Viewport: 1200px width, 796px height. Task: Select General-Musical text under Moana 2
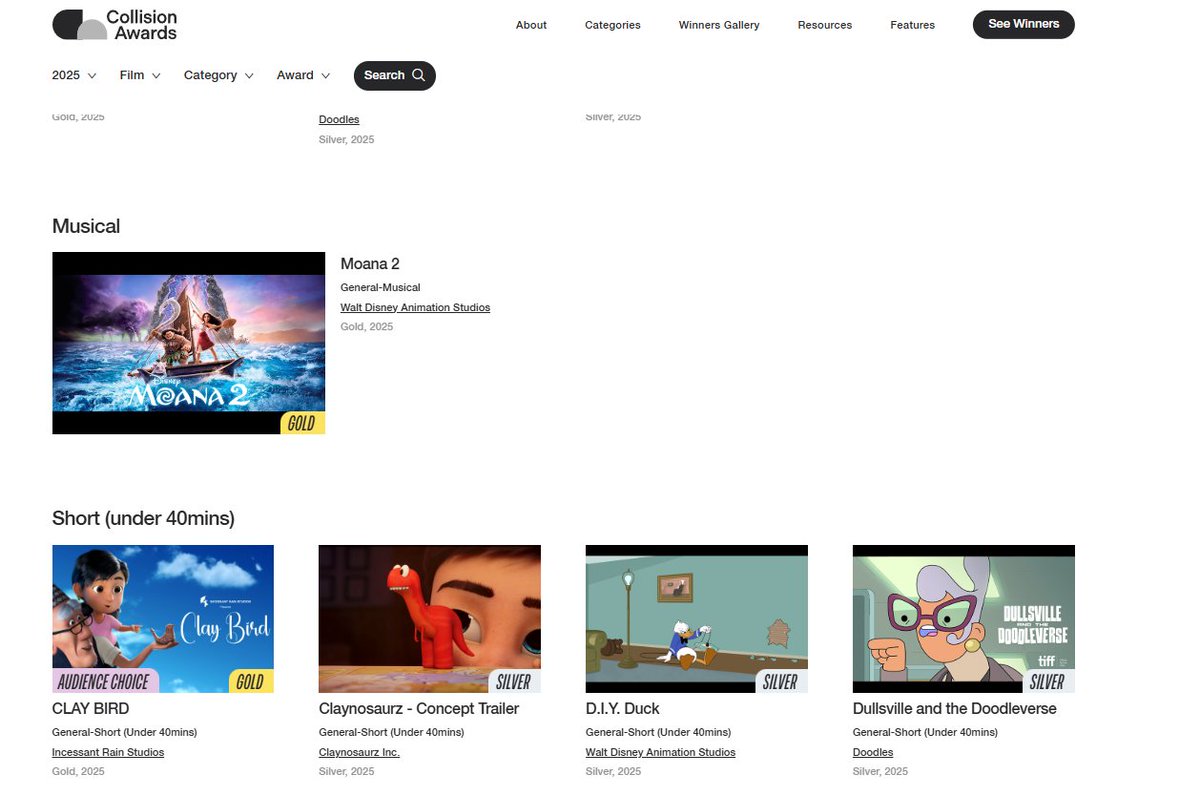[x=381, y=287]
